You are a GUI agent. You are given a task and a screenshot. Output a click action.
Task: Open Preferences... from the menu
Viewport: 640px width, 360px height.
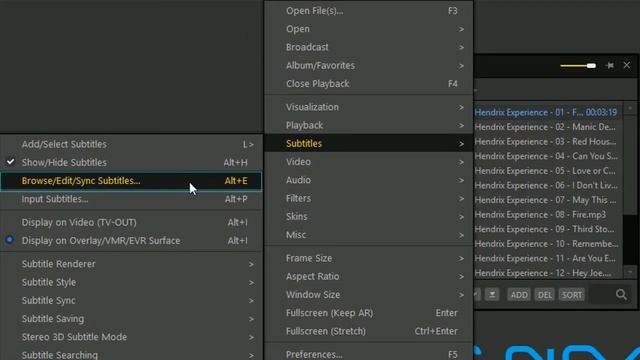369,353
